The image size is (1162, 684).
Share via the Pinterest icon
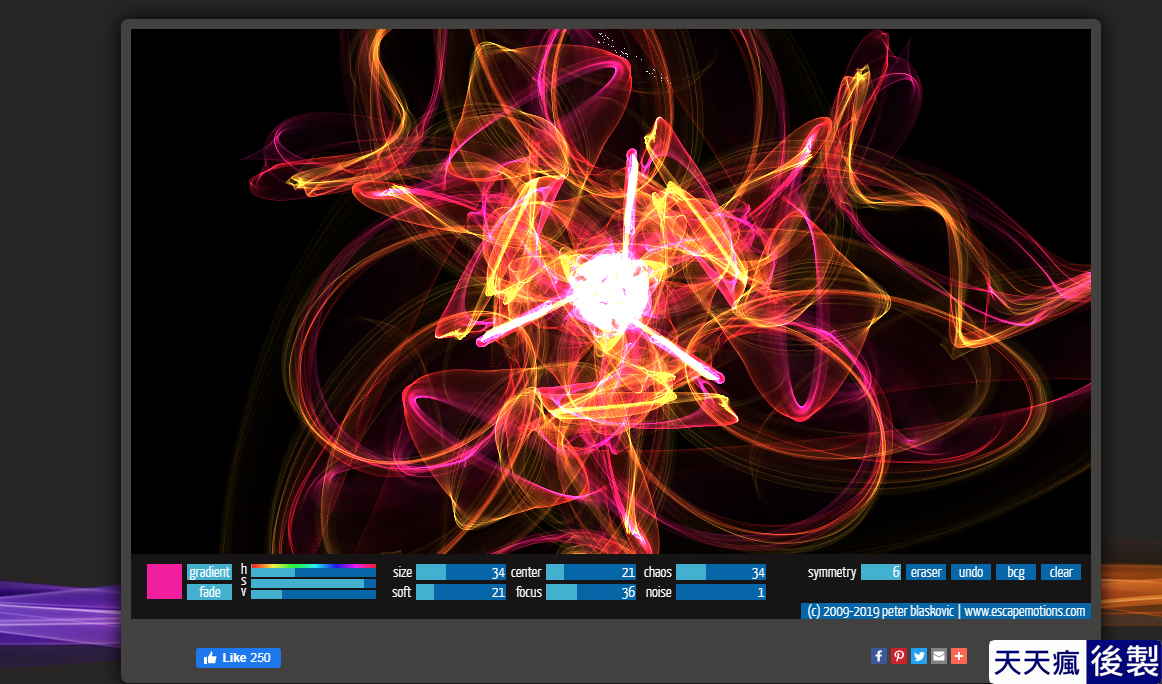(x=899, y=656)
